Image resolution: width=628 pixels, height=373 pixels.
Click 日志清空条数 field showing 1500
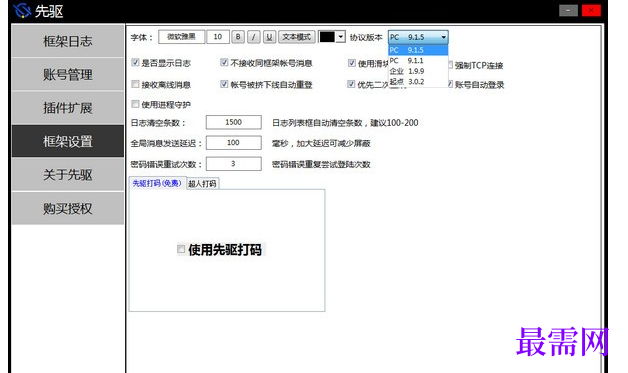[233, 122]
